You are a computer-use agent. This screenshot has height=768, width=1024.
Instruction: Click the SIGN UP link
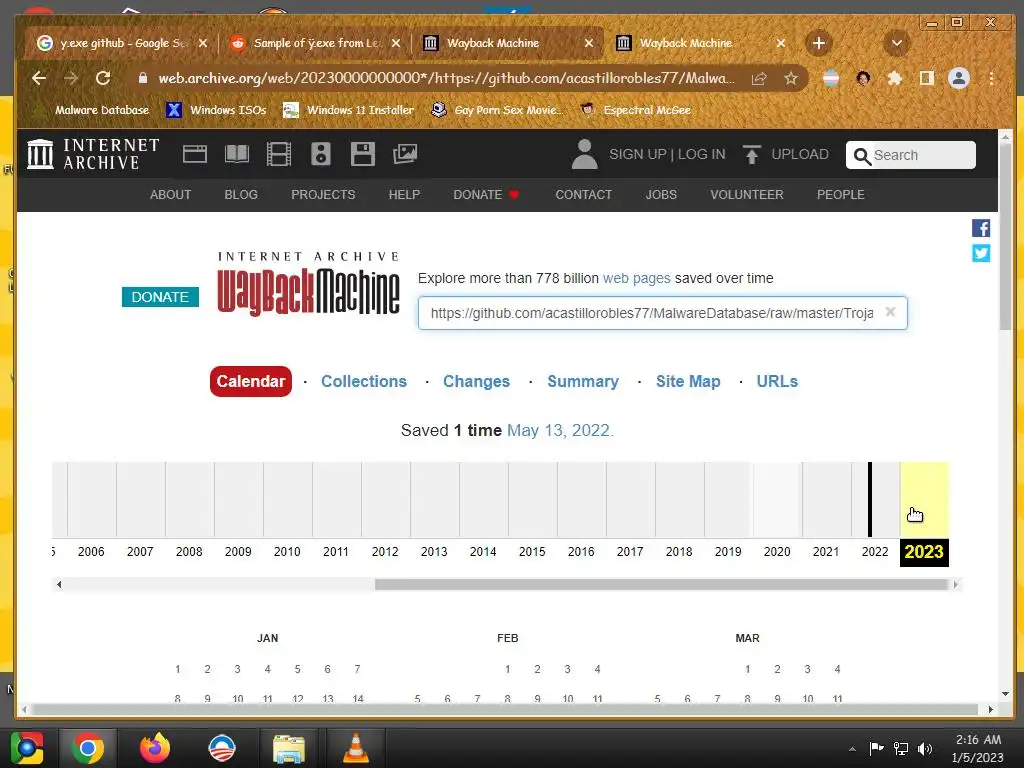[637, 154]
